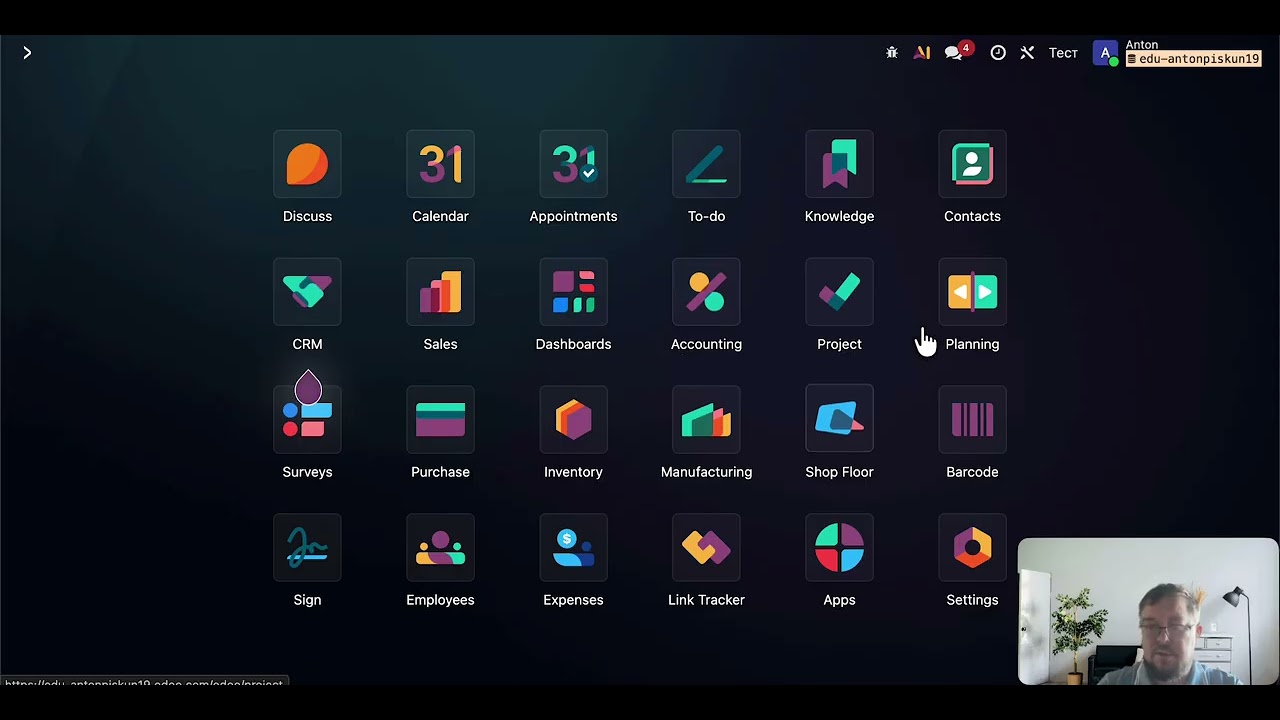Launch the CRM app

[307, 292]
